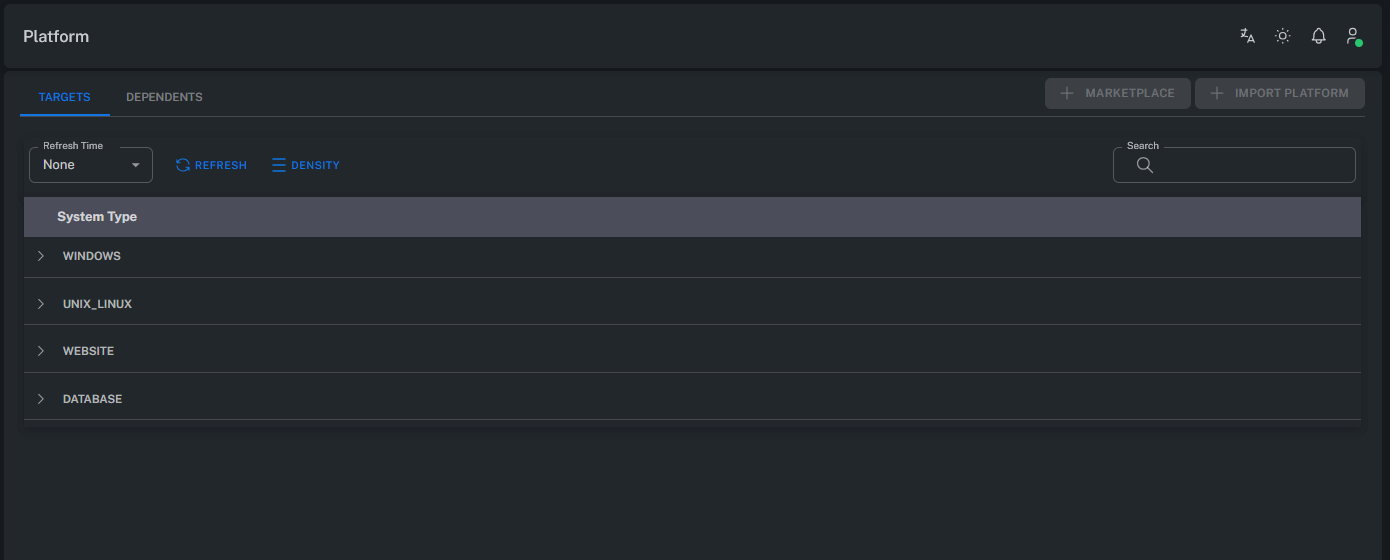Focus the Search input field
This screenshot has height=560, width=1390.
click(1250, 166)
